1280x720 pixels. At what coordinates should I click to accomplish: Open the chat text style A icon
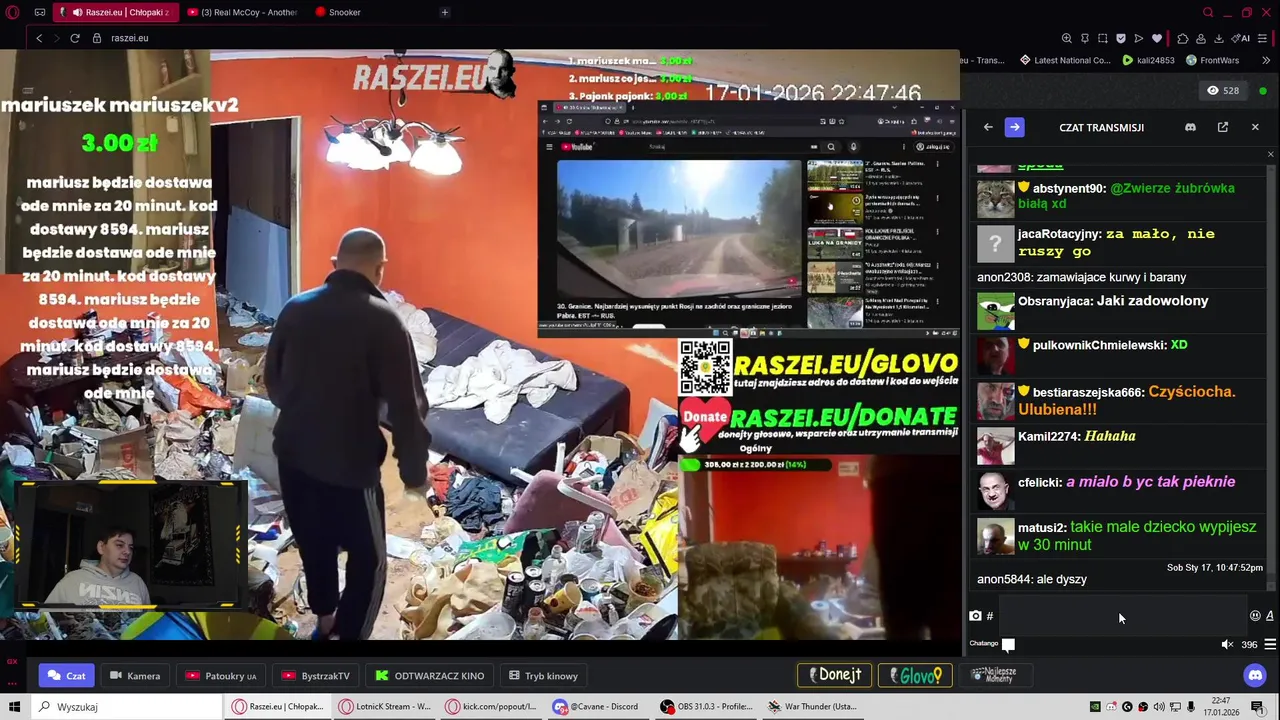pyautogui.click(x=1270, y=616)
